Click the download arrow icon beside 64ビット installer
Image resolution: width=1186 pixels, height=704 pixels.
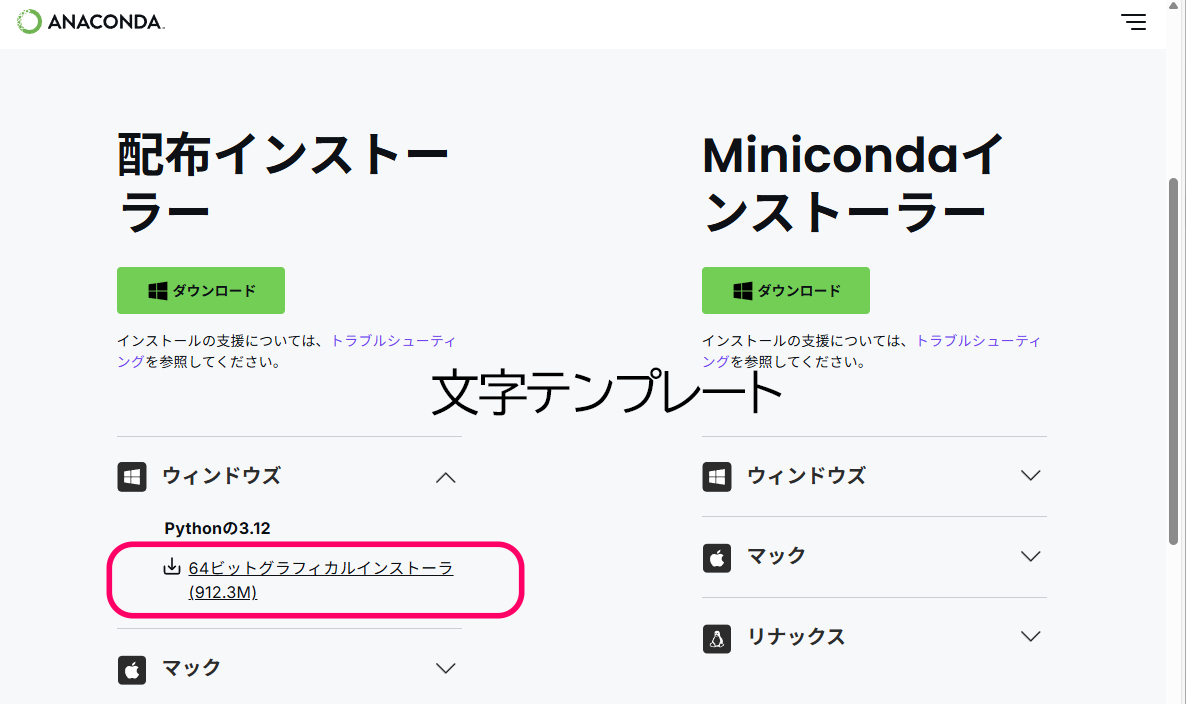(x=172, y=566)
